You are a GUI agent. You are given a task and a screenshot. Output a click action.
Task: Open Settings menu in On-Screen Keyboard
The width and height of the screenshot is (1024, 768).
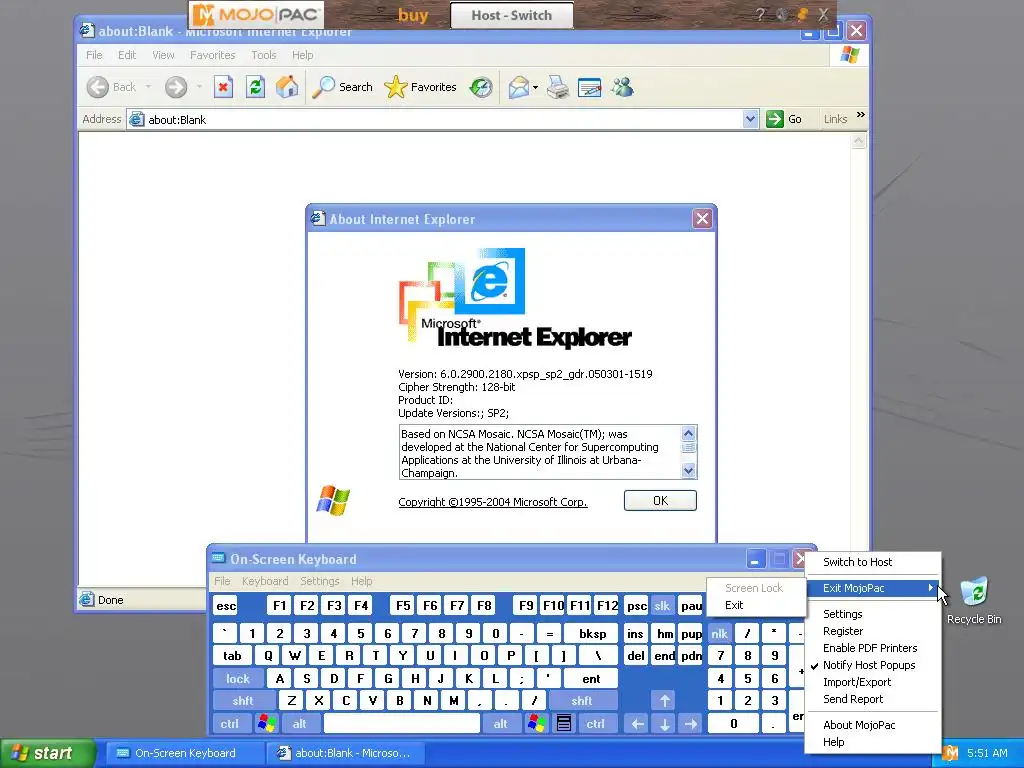[319, 581]
